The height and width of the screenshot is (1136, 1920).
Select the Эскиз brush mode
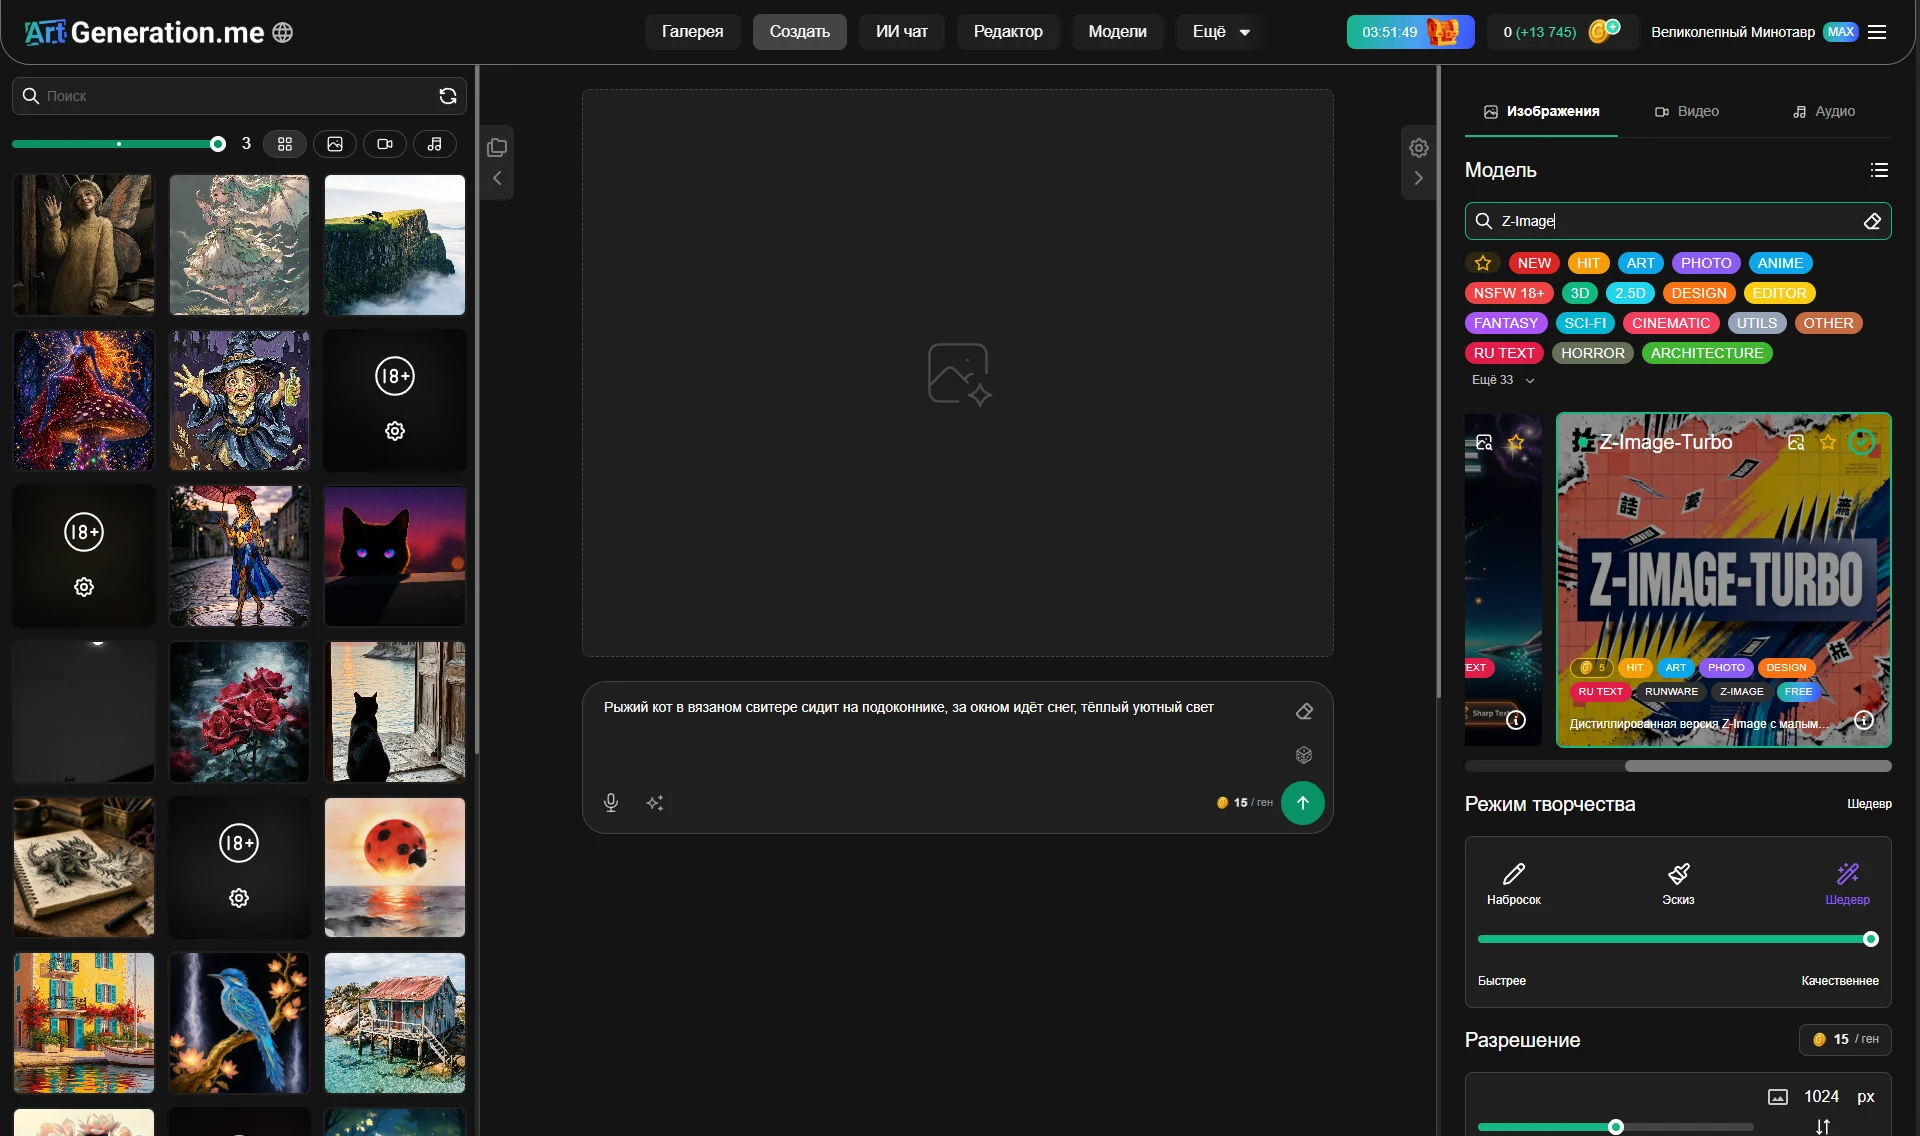coord(1678,884)
